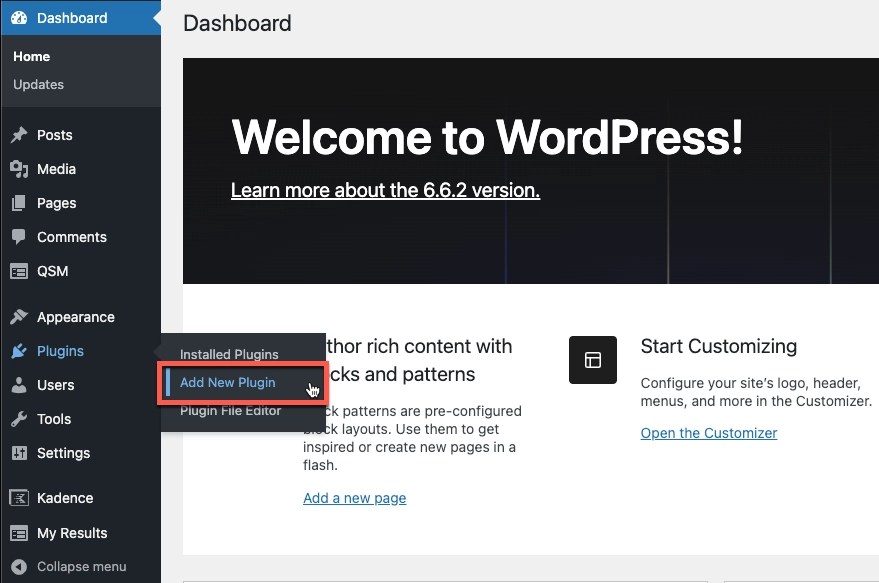Open the Tools menu
879x583 pixels.
click(54, 419)
